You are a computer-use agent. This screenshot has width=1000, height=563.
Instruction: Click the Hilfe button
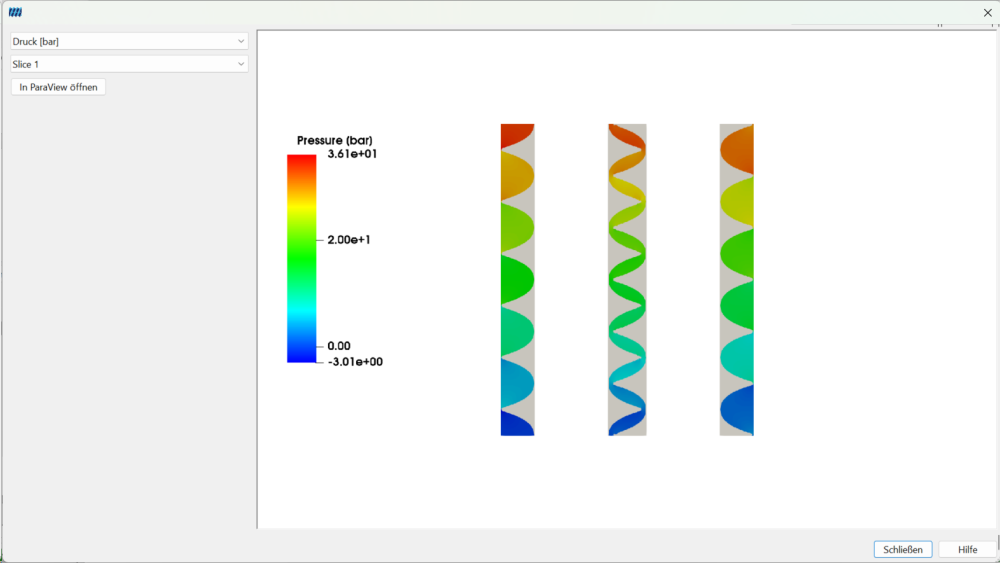(x=967, y=550)
